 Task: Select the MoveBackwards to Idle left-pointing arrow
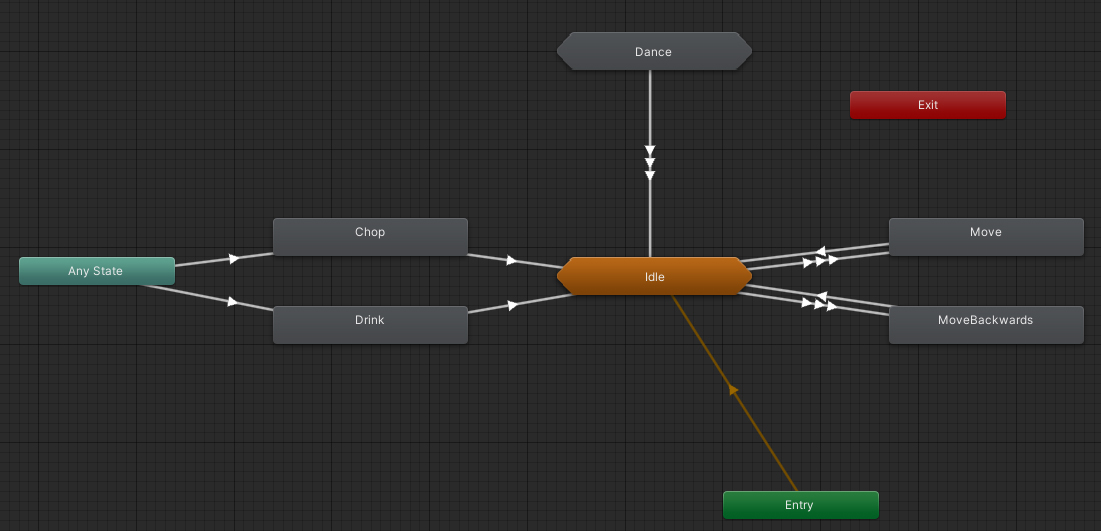[x=822, y=297]
